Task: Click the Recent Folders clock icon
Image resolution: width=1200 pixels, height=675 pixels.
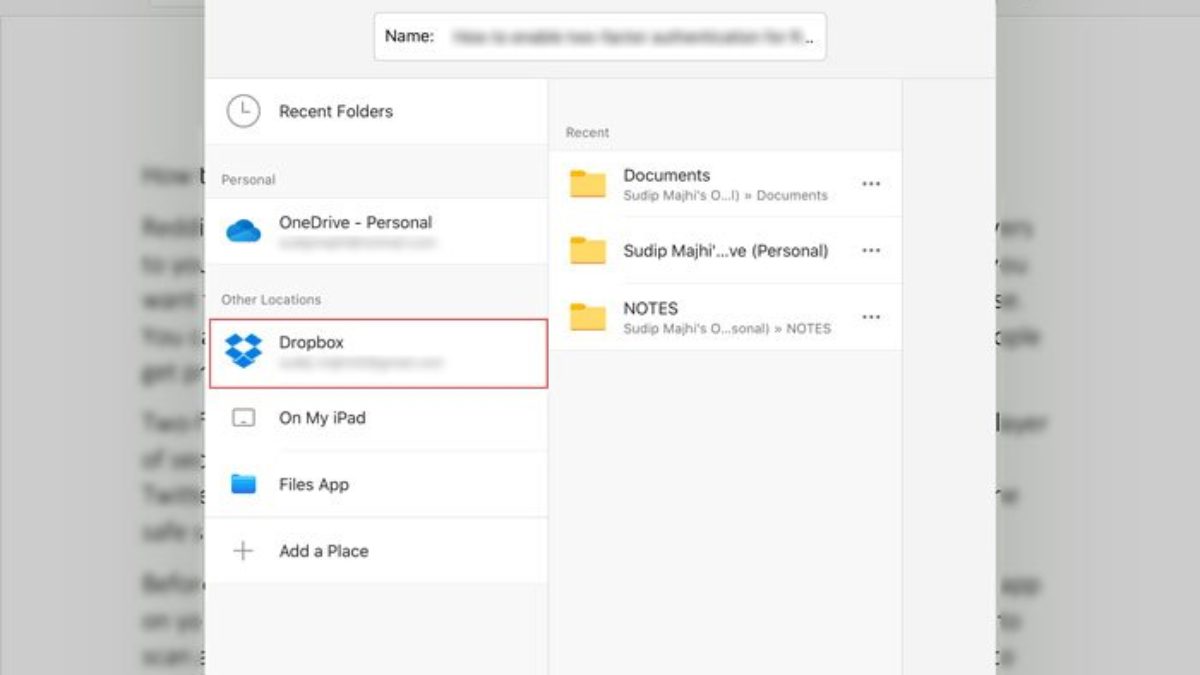Action: click(243, 111)
